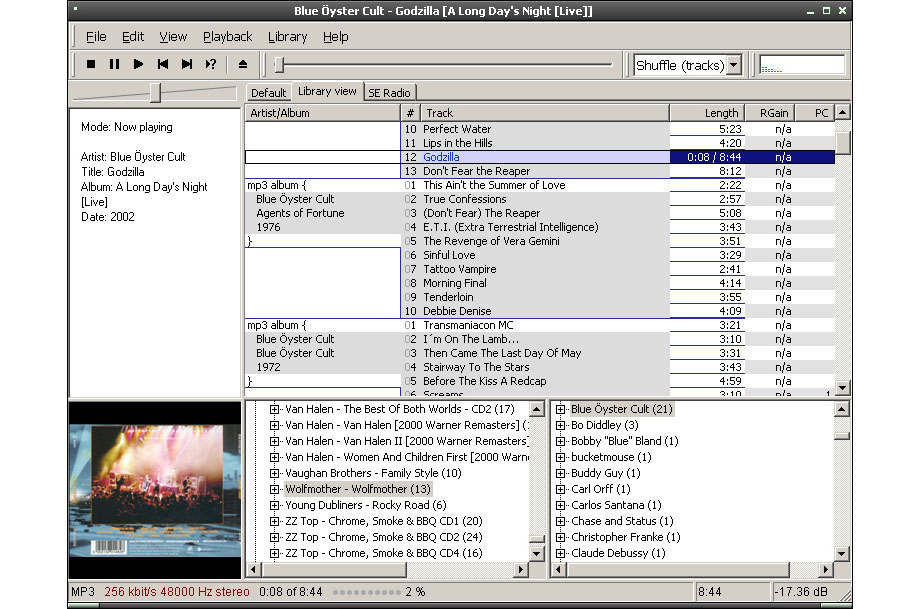This screenshot has width=920, height=609.
Task: Expand the Bo Diddley artist node
Action: (x=560, y=425)
